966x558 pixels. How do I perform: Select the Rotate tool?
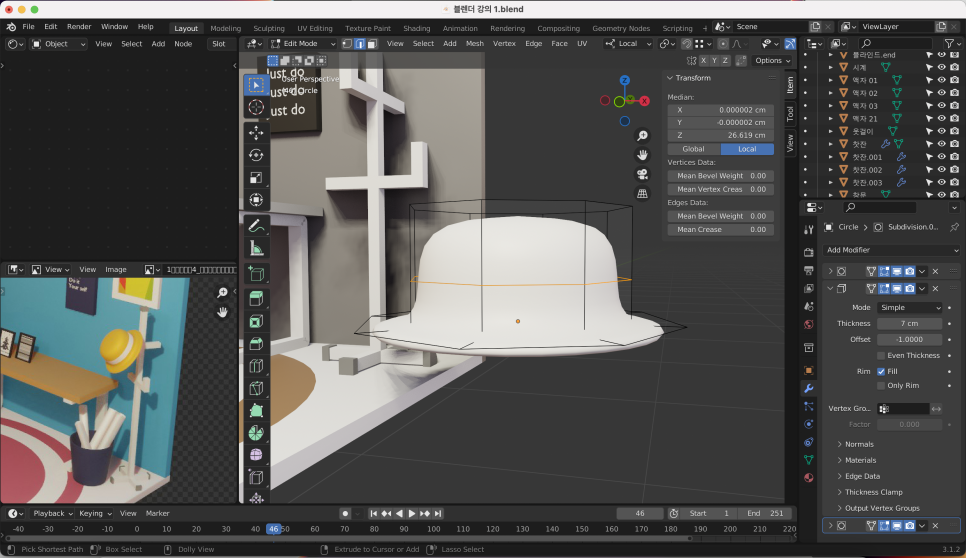[256, 155]
